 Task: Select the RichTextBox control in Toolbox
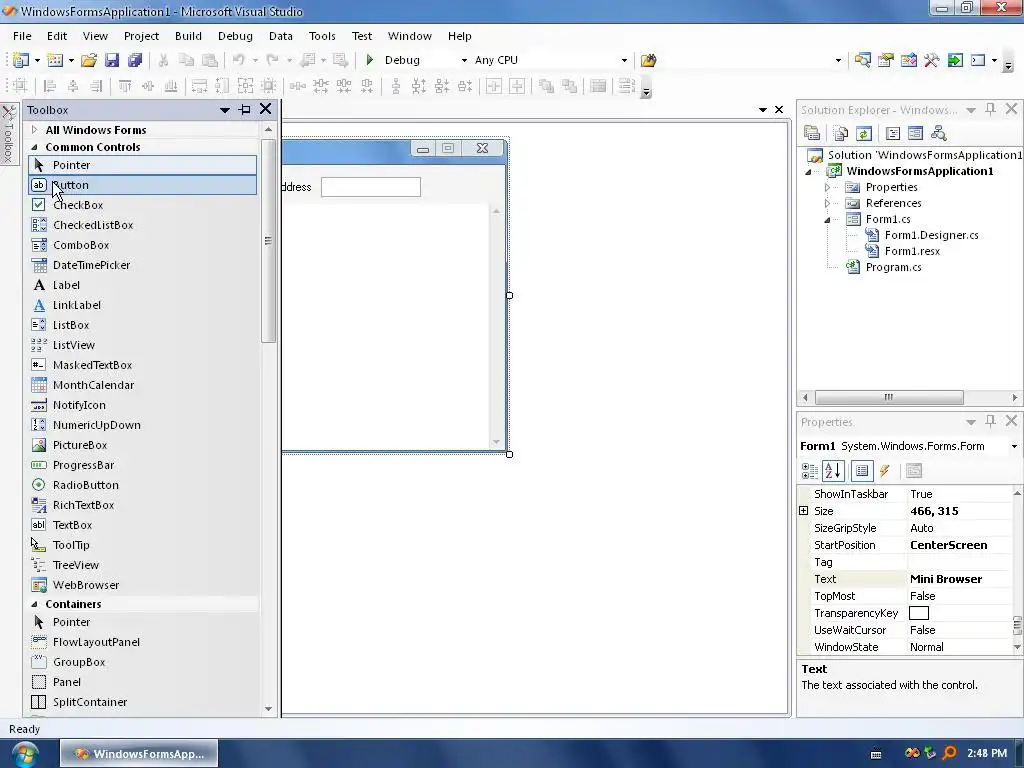(x=143, y=505)
